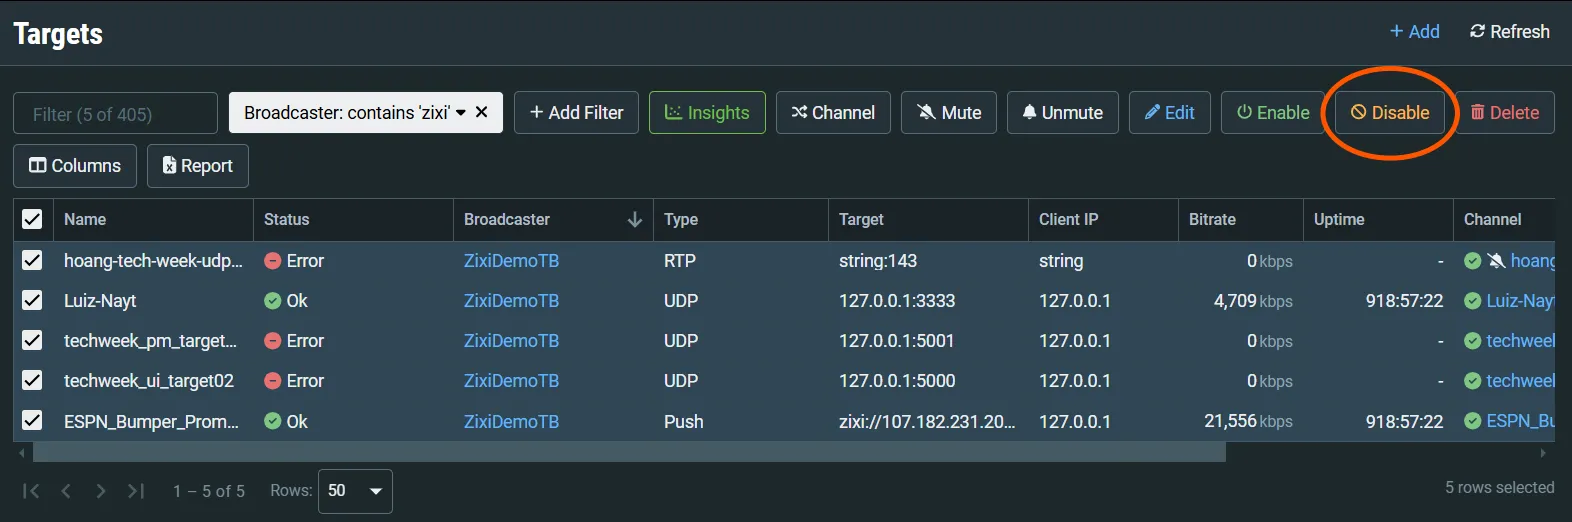Click the Error status icon for techweek_ui_target02

[272, 381]
